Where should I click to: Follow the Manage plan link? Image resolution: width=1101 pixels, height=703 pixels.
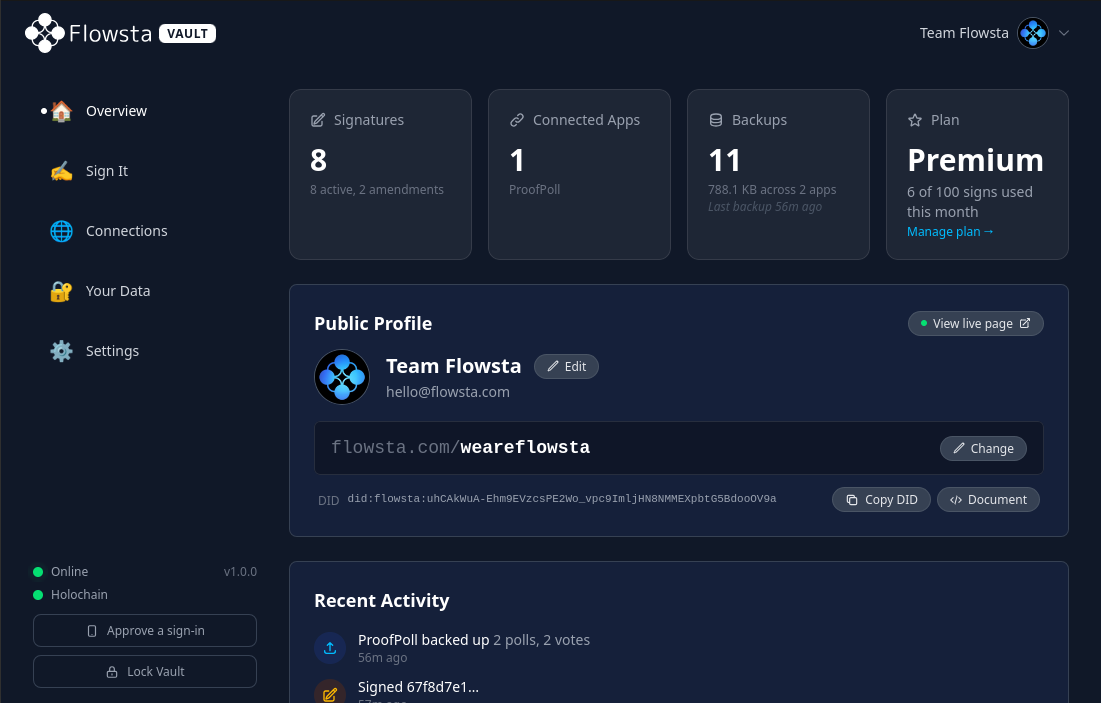pos(950,232)
